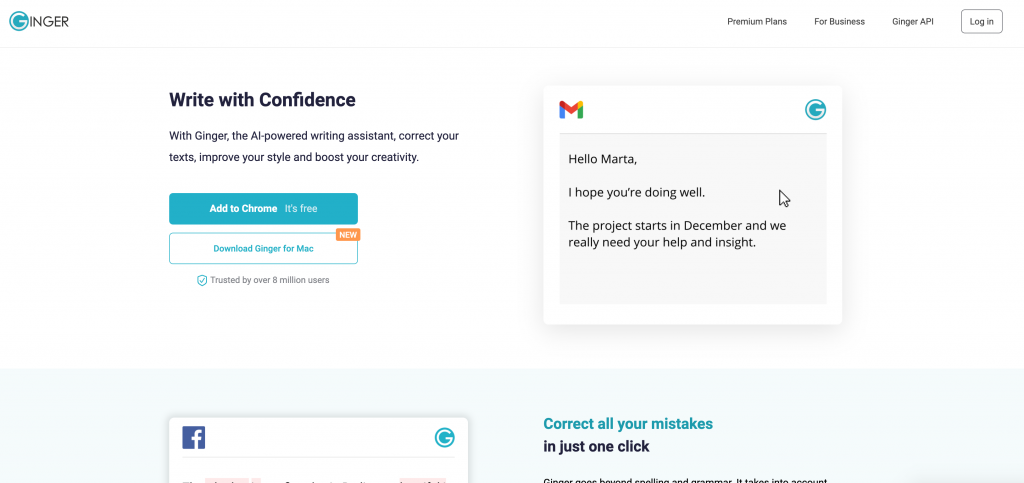Click the Correct all your mistakes heading
The image size is (1024, 483).
point(628,424)
